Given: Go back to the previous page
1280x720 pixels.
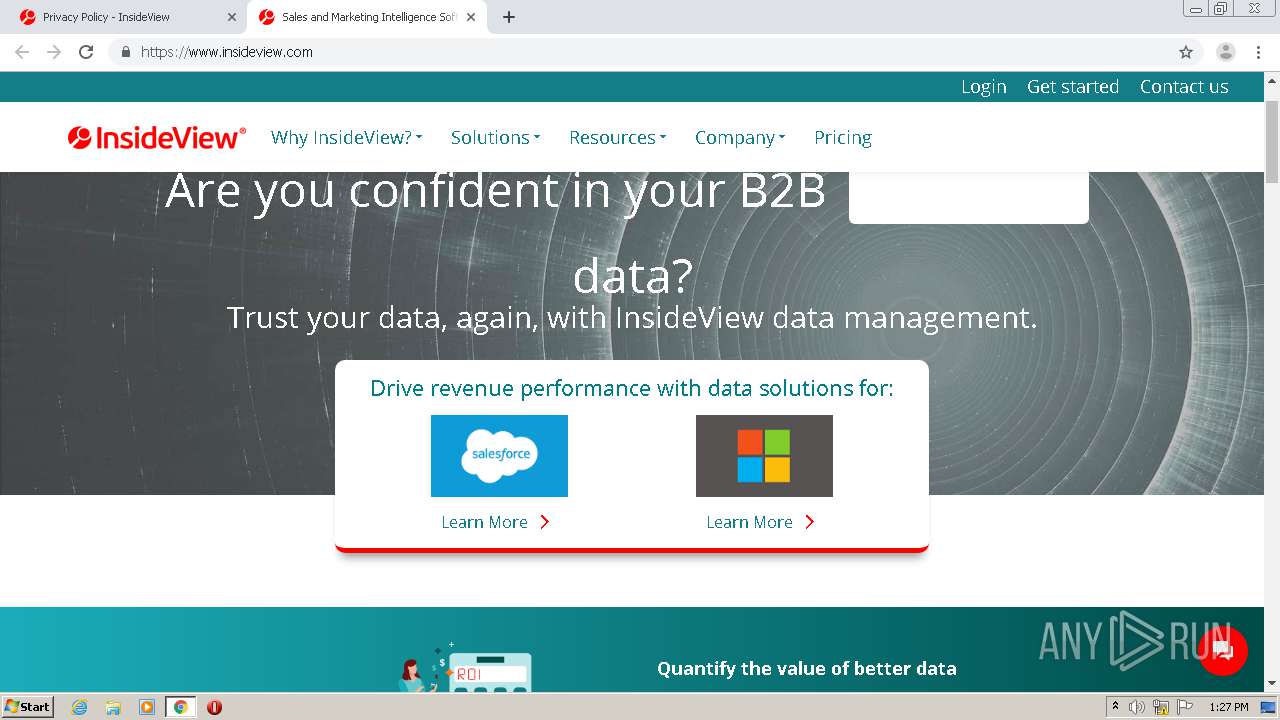Looking at the screenshot, I should [x=22, y=52].
